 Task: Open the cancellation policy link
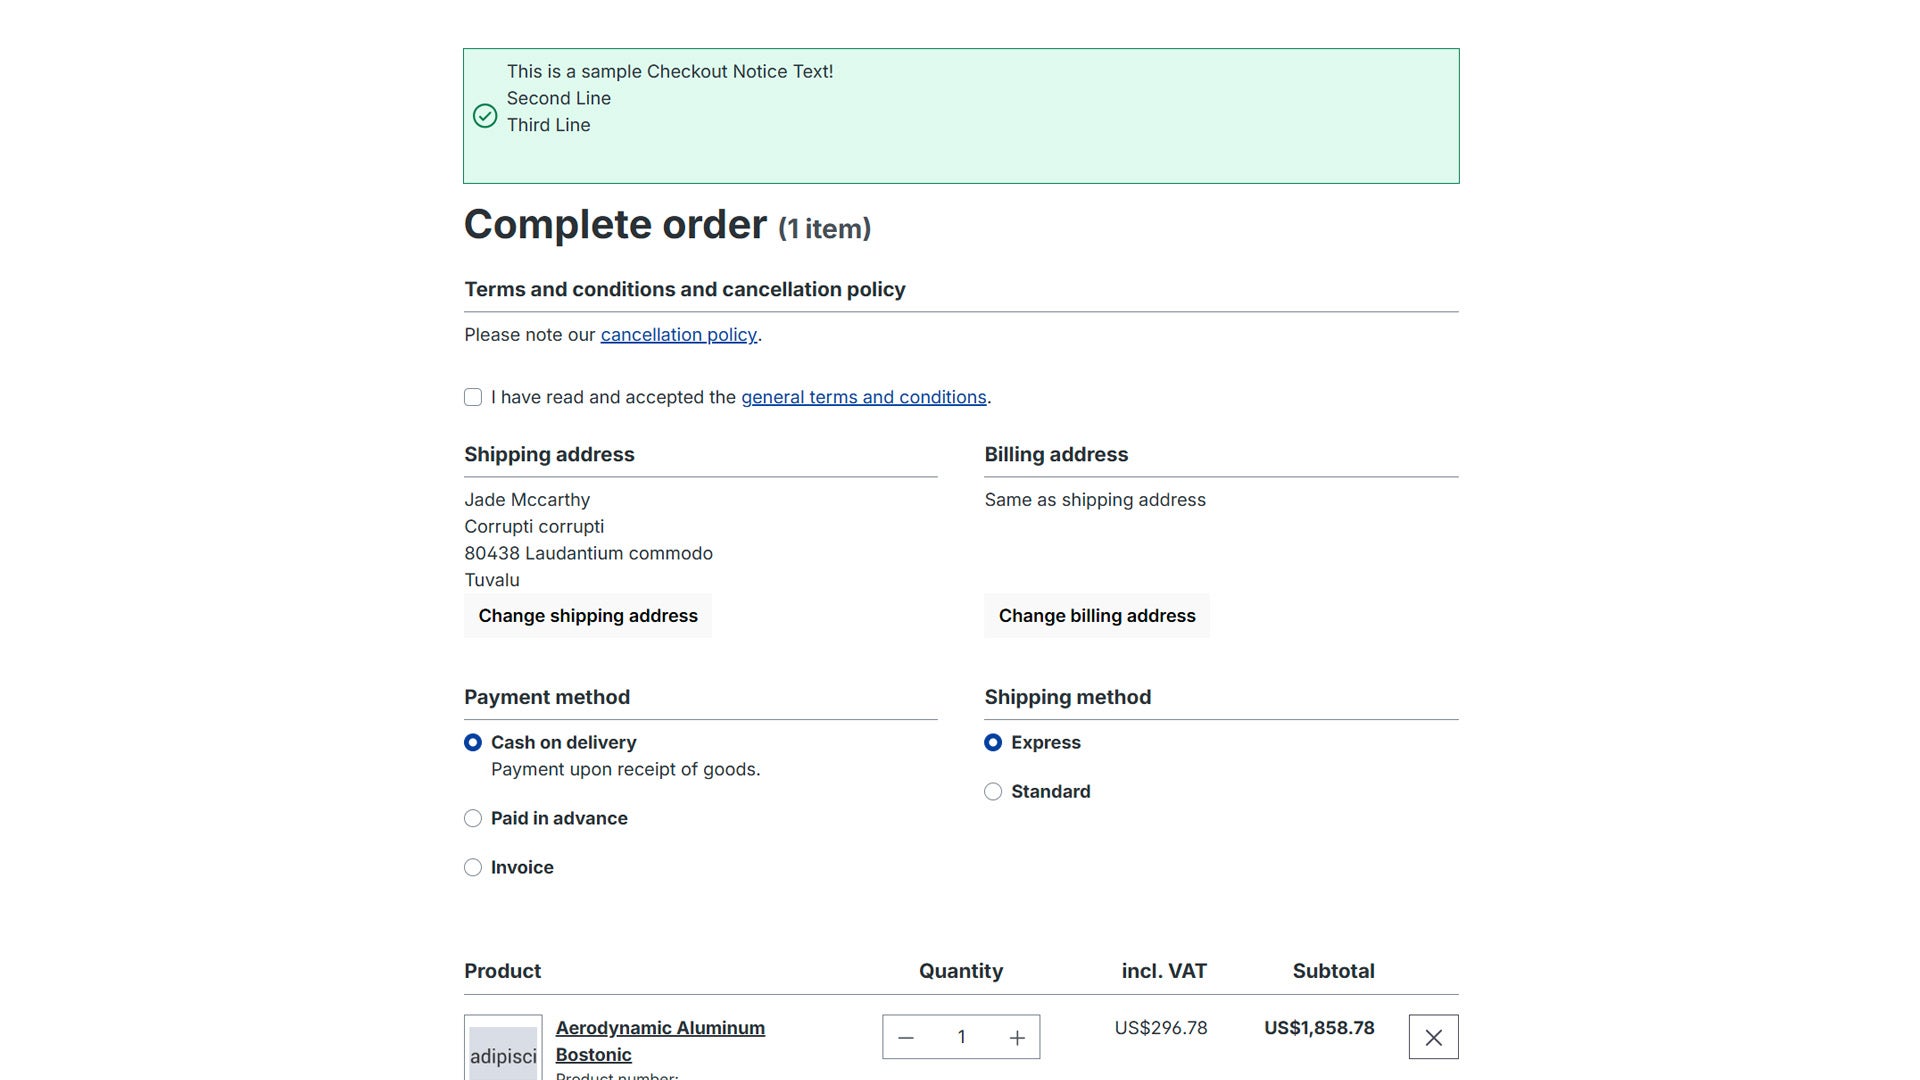click(678, 335)
